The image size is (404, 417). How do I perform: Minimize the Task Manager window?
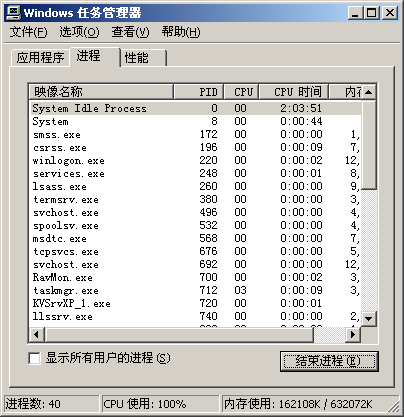click(355, 13)
